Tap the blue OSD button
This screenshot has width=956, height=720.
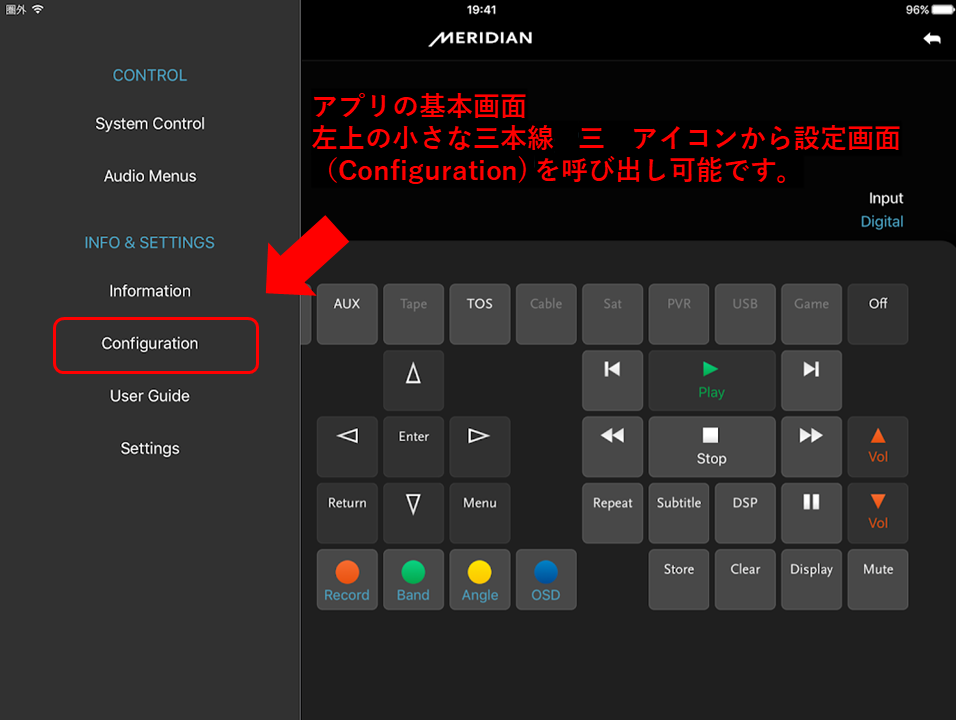pyautogui.click(x=546, y=580)
